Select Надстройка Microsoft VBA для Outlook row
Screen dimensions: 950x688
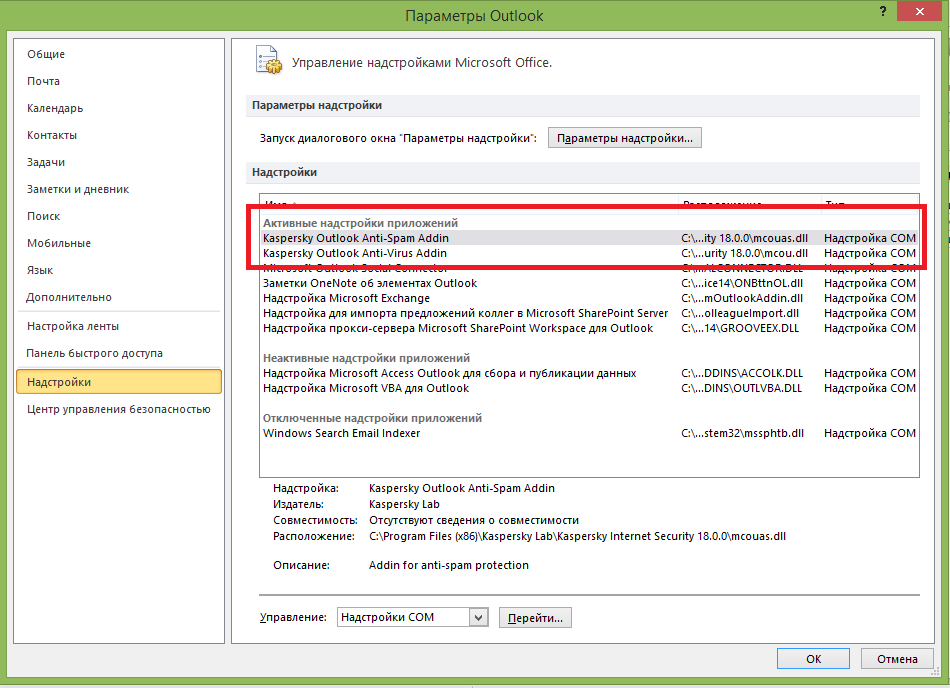click(x=589, y=388)
